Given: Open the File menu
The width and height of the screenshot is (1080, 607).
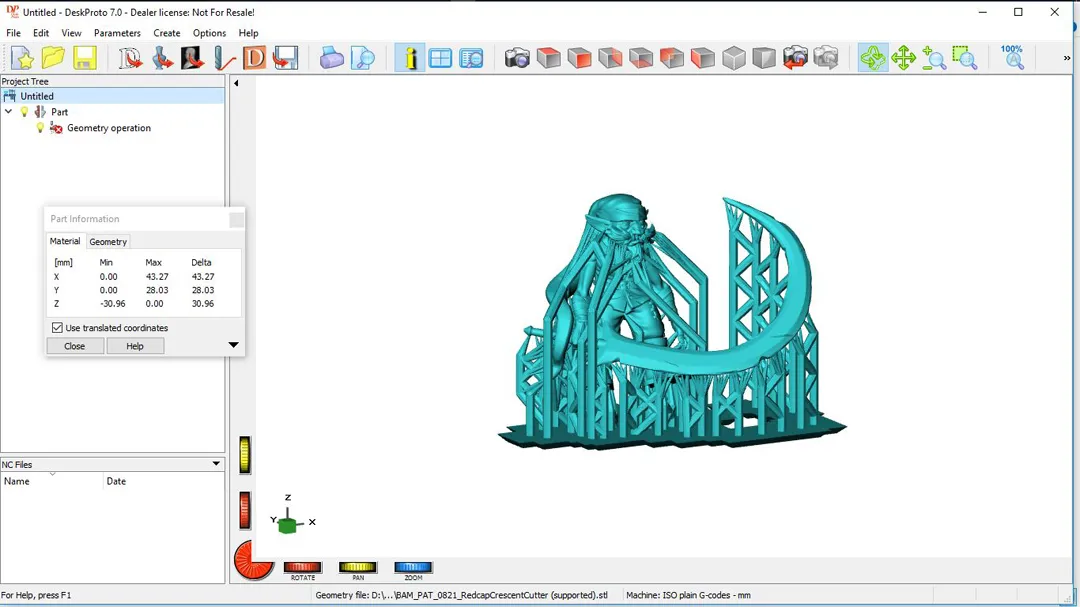Looking at the screenshot, I should point(13,33).
